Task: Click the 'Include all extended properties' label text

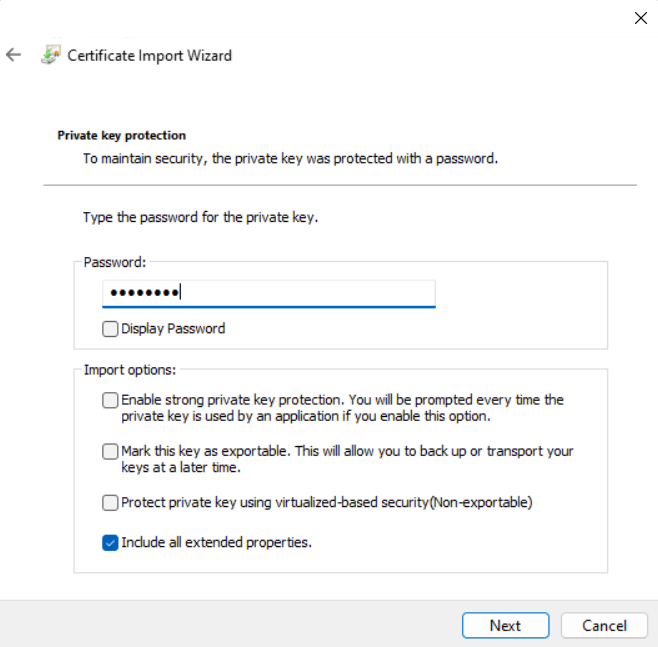Action: 217,543
